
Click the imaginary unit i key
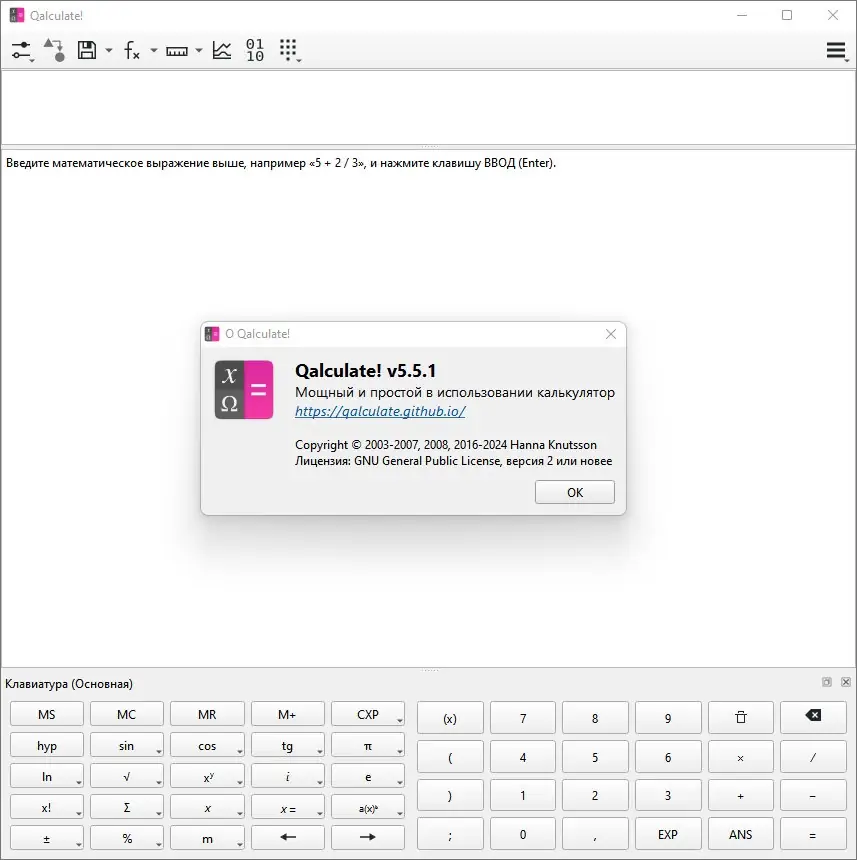coord(288,776)
